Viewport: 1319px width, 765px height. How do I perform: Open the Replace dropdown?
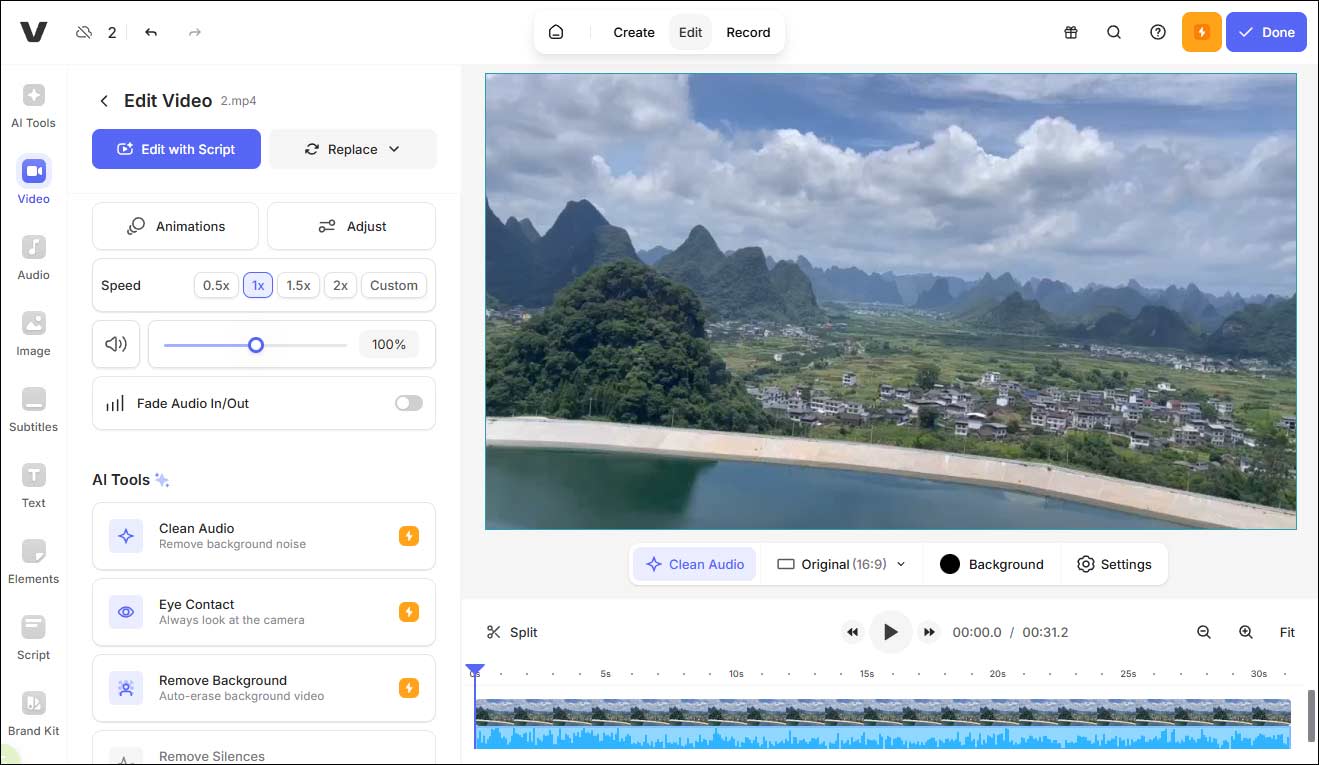[352, 148]
